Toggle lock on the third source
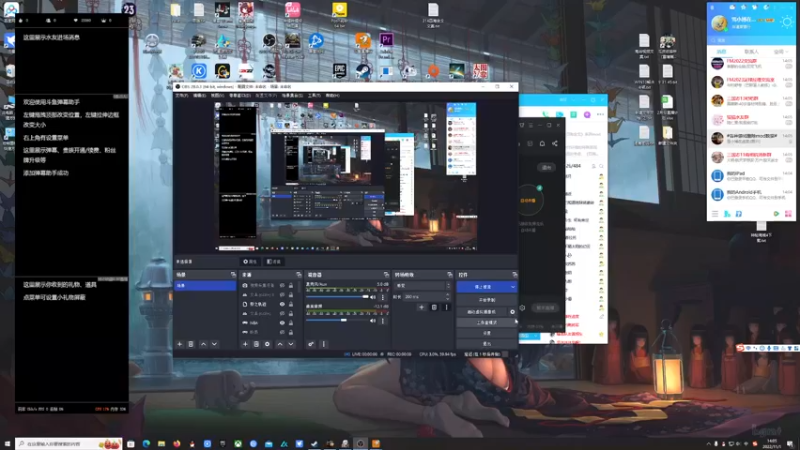The image size is (800, 450). (291, 304)
